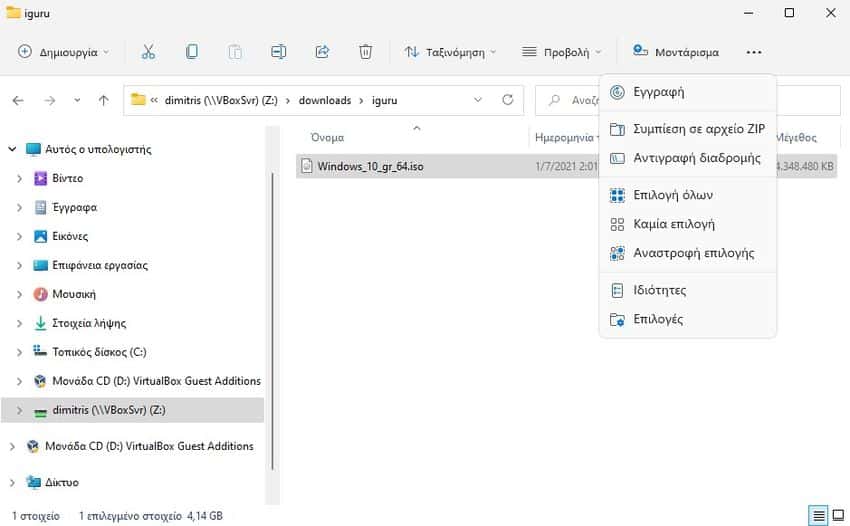This screenshot has height=526, width=850.
Task: Expand the Επιφάνεια εργασίας tree node
Action: [x=19, y=265]
